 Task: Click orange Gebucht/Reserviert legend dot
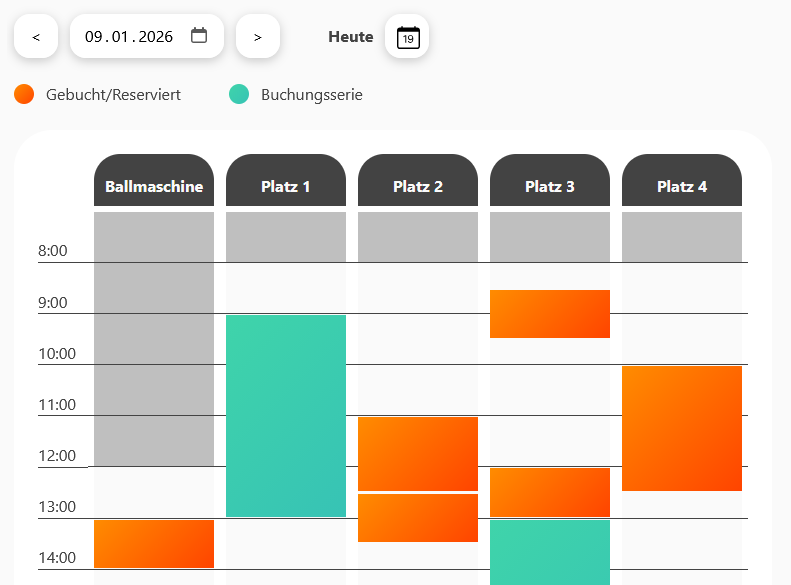[24, 95]
